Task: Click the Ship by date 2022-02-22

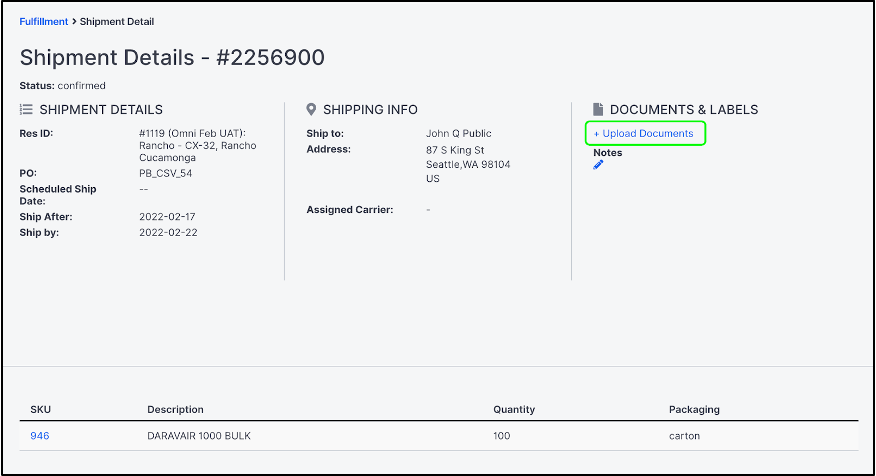Action: 168,232
